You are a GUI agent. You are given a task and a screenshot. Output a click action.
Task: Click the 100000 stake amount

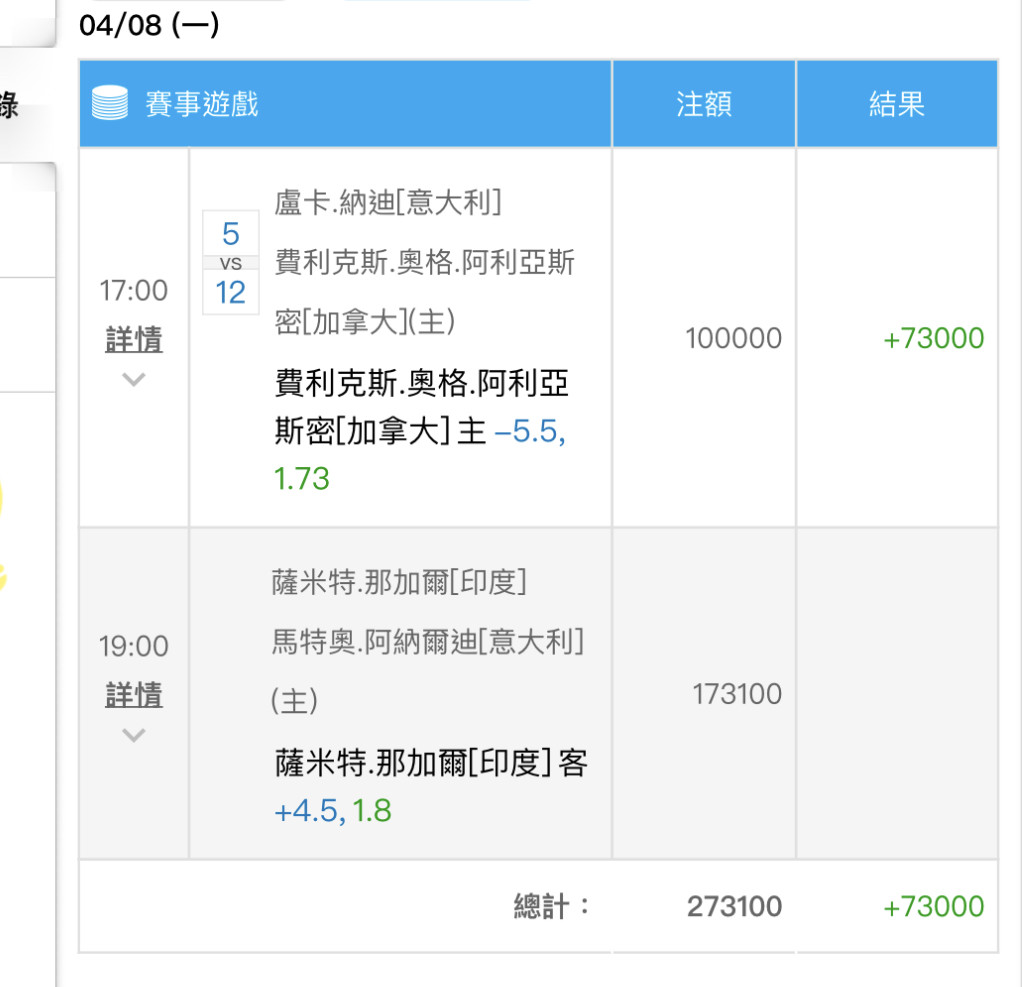[733, 338]
